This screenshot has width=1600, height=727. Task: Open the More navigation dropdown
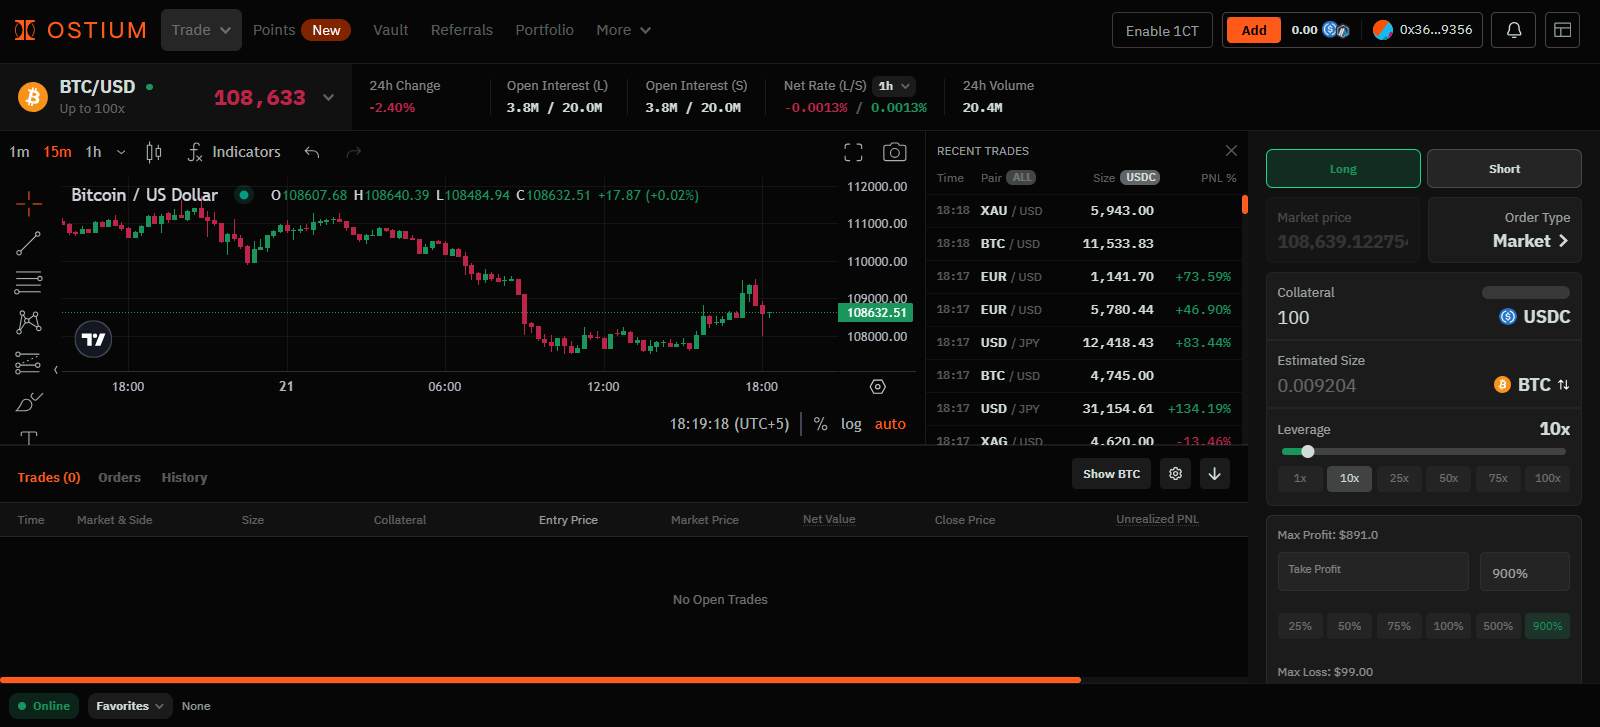tap(623, 30)
